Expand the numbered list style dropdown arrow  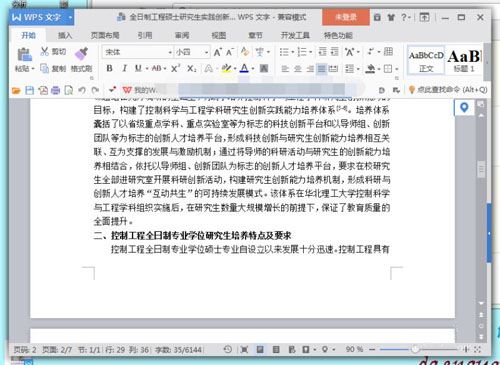tap(310, 52)
